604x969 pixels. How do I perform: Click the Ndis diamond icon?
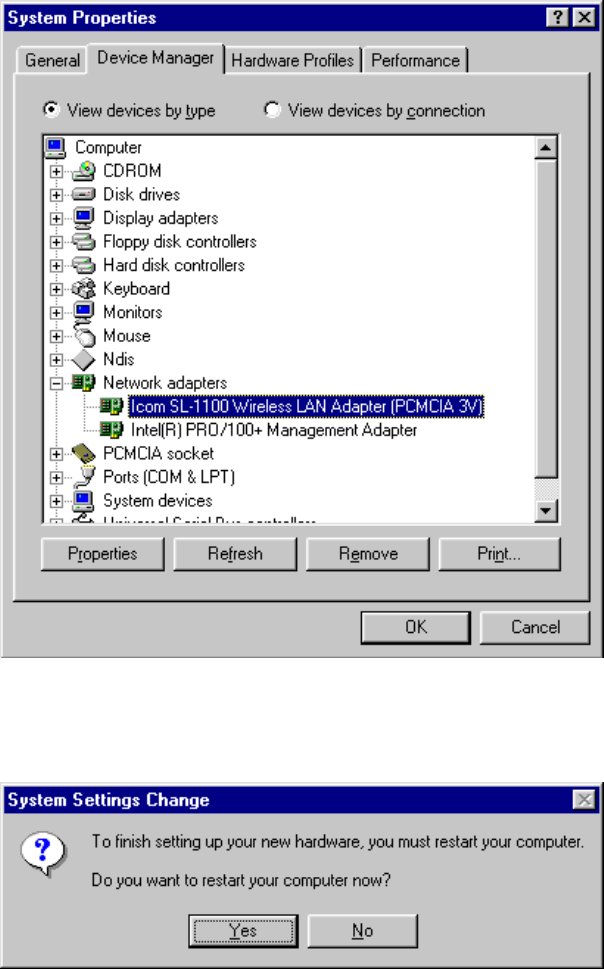83,359
